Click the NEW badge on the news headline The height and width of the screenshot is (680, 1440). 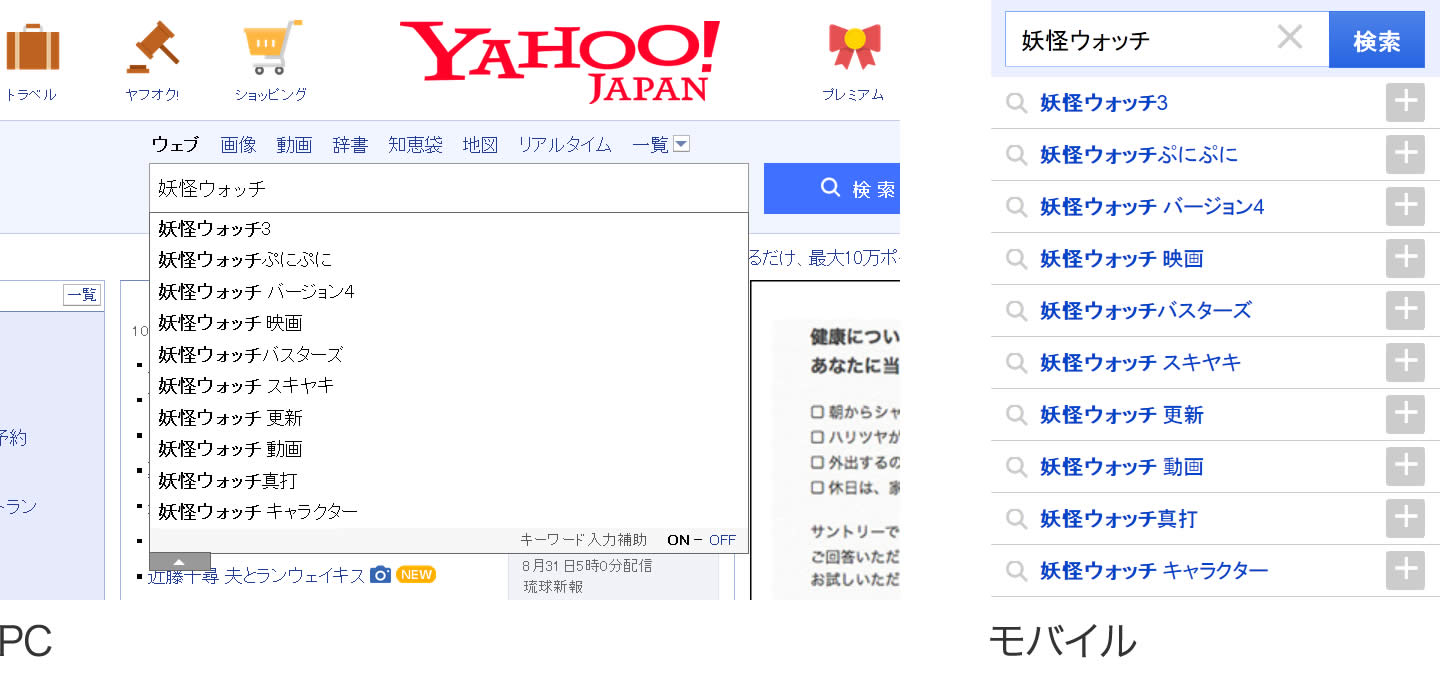click(x=416, y=575)
